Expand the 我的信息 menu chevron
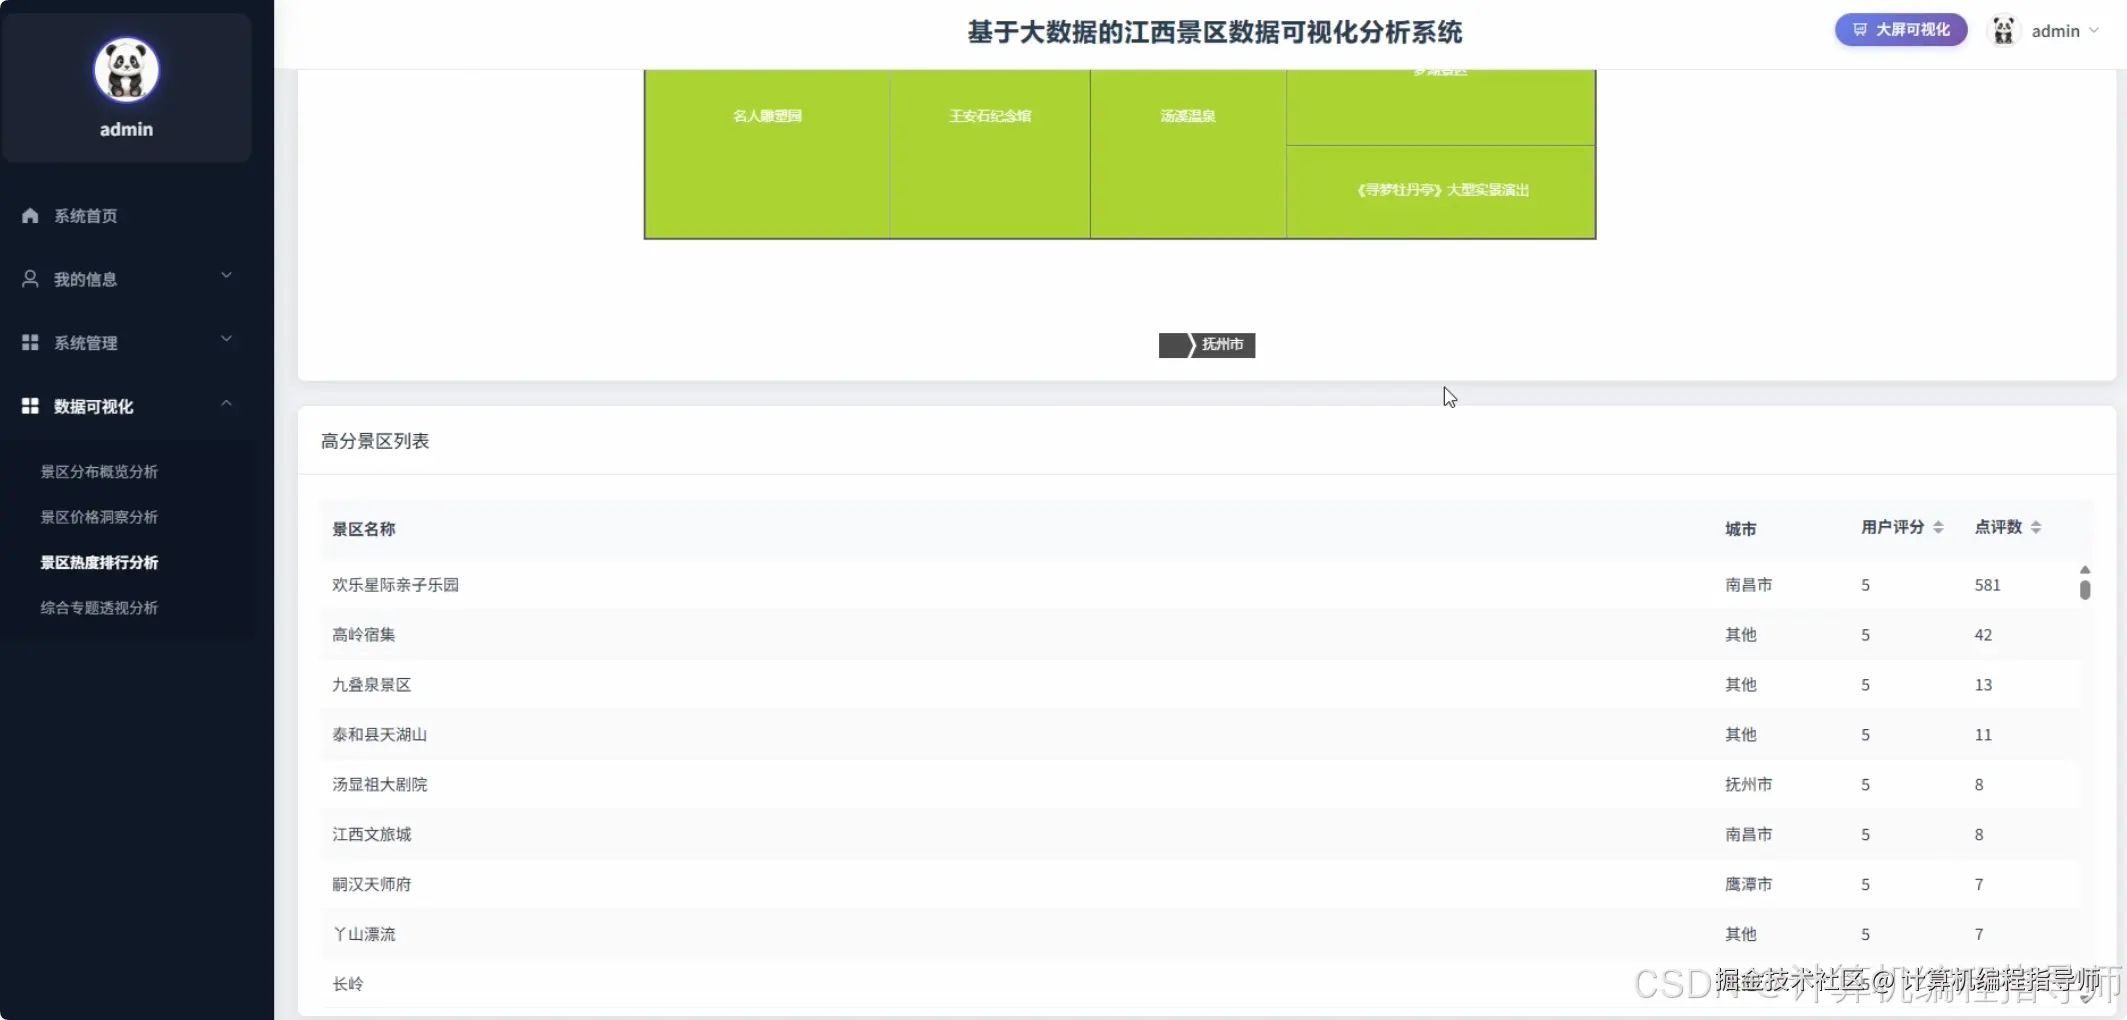The height and width of the screenshot is (1020, 2127). point(226,275)
